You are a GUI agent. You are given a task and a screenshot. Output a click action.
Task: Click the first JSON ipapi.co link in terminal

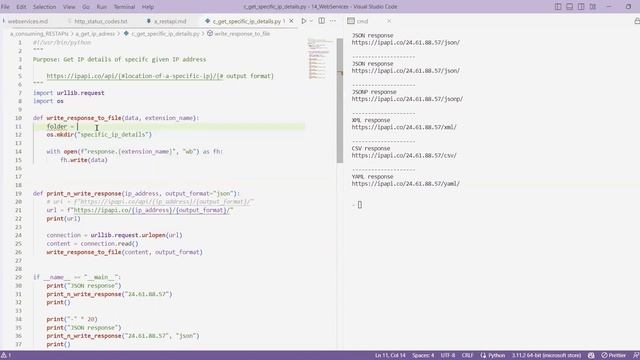point(406,42)
